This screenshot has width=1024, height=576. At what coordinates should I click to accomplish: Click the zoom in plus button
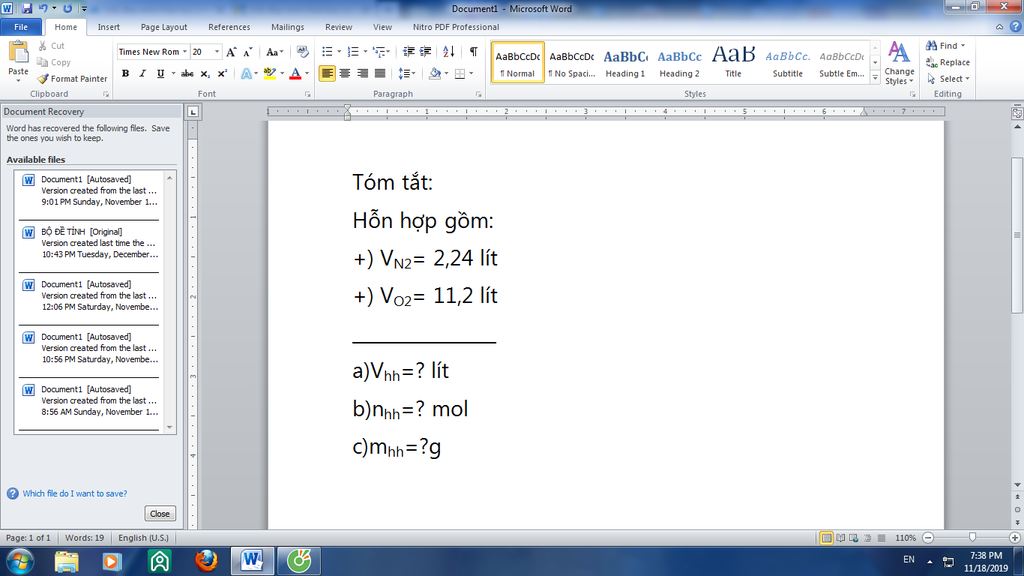(1014, 538)
